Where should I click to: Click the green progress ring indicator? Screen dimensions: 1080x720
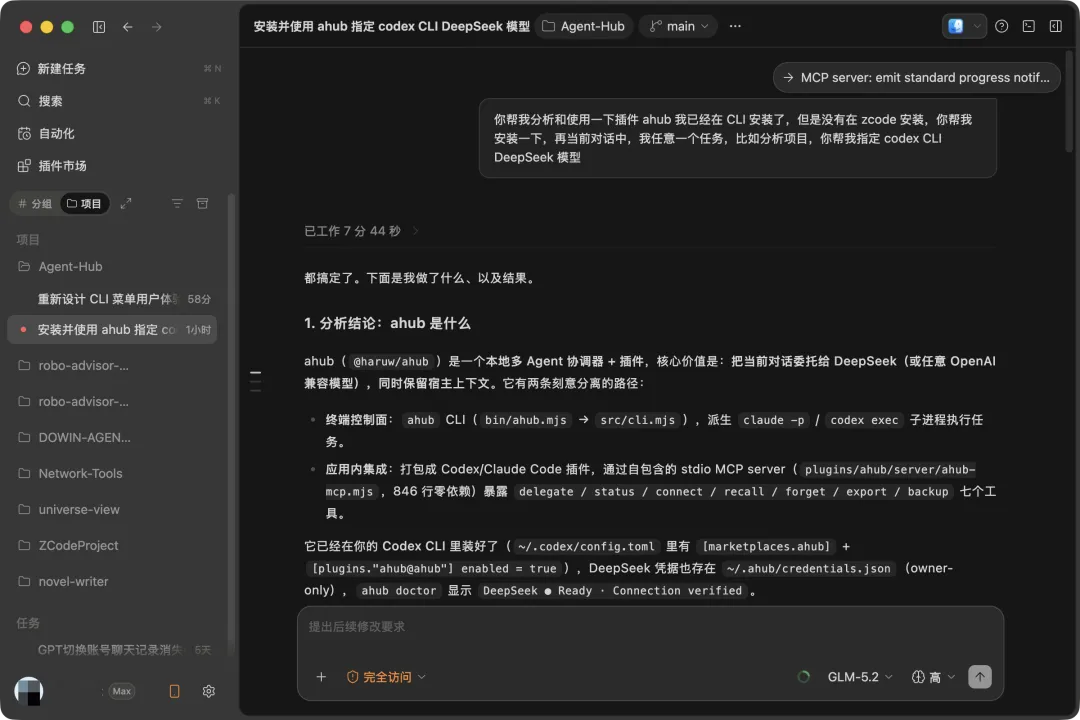tap(803, 677)
